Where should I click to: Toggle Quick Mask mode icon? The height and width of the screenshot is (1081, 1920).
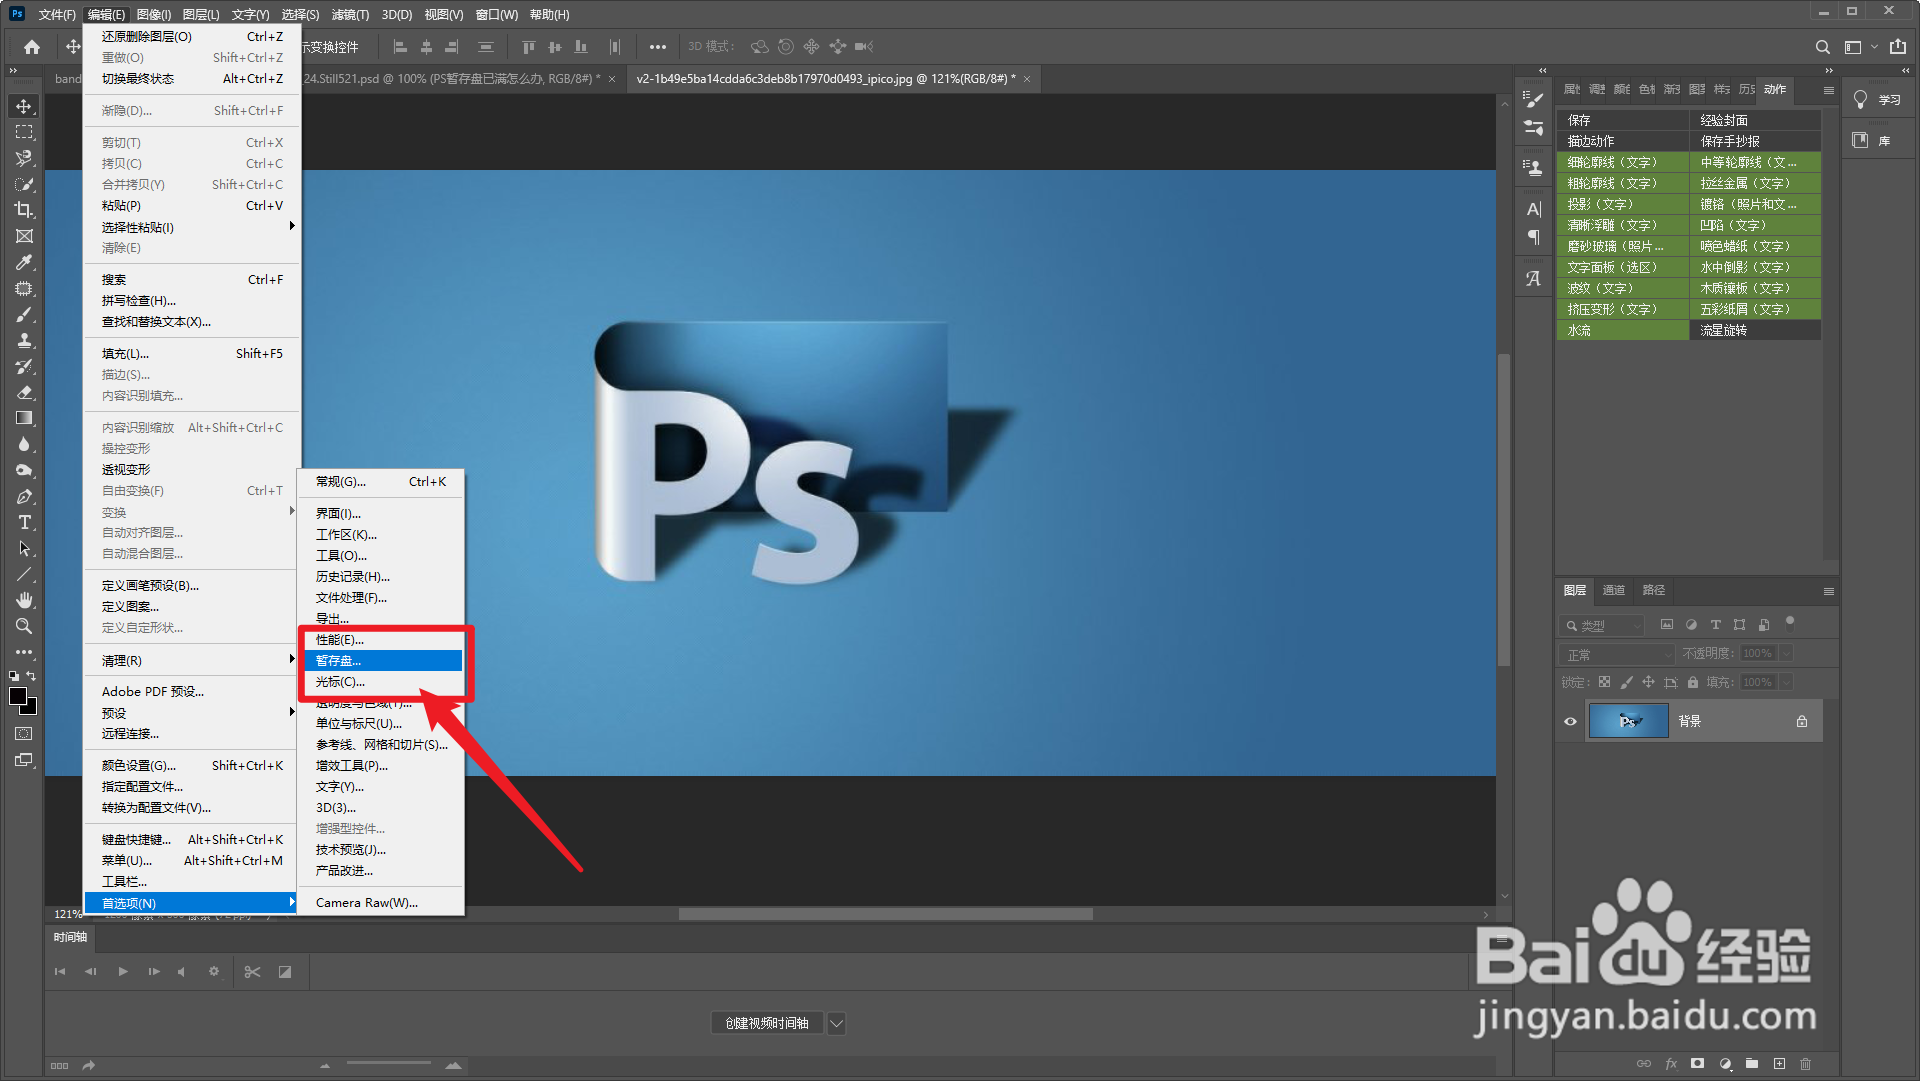point(24,734)
